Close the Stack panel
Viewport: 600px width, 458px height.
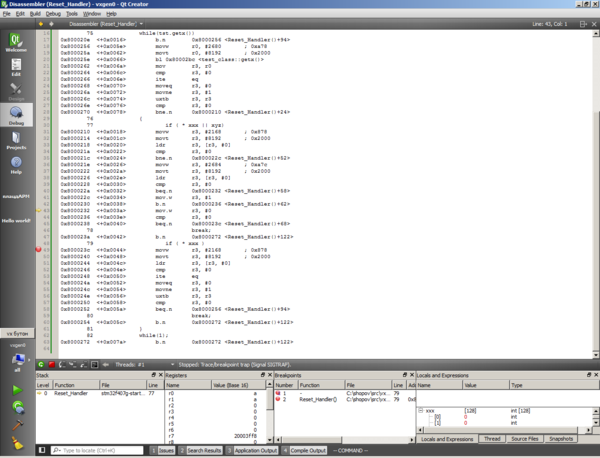161,375
